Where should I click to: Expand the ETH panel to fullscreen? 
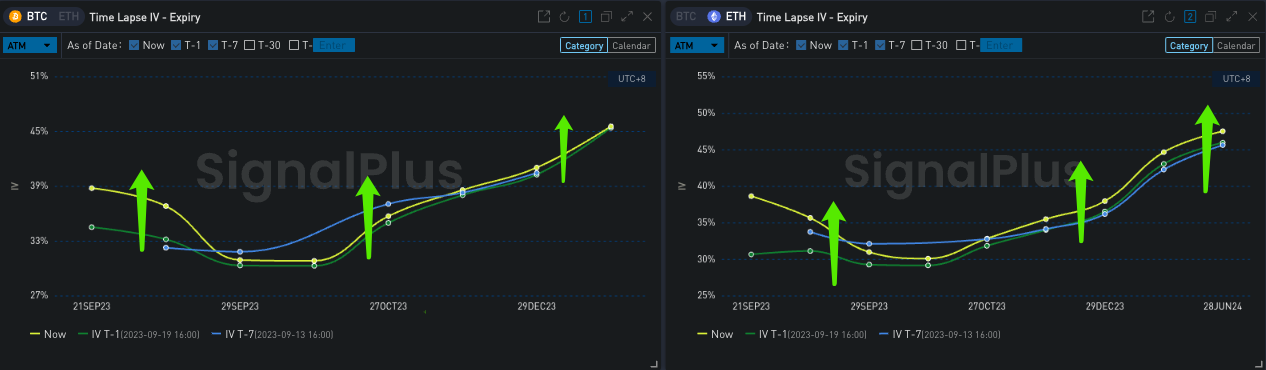(x=1231, y=17)
